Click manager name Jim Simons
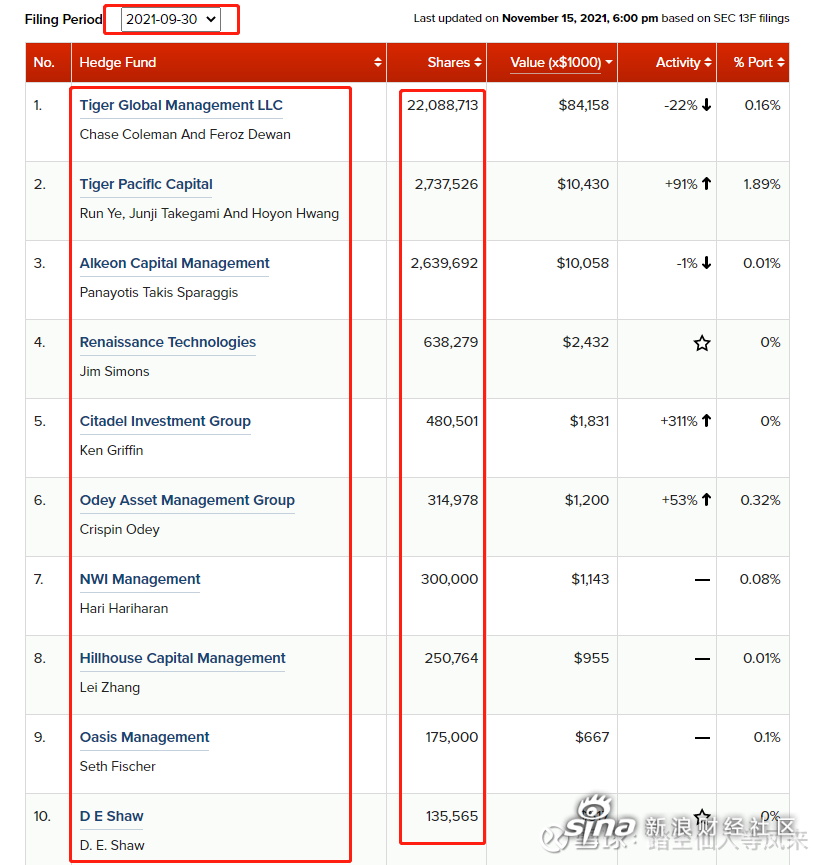832x865 pixels. pyautogui.click(x=114, y=371)
